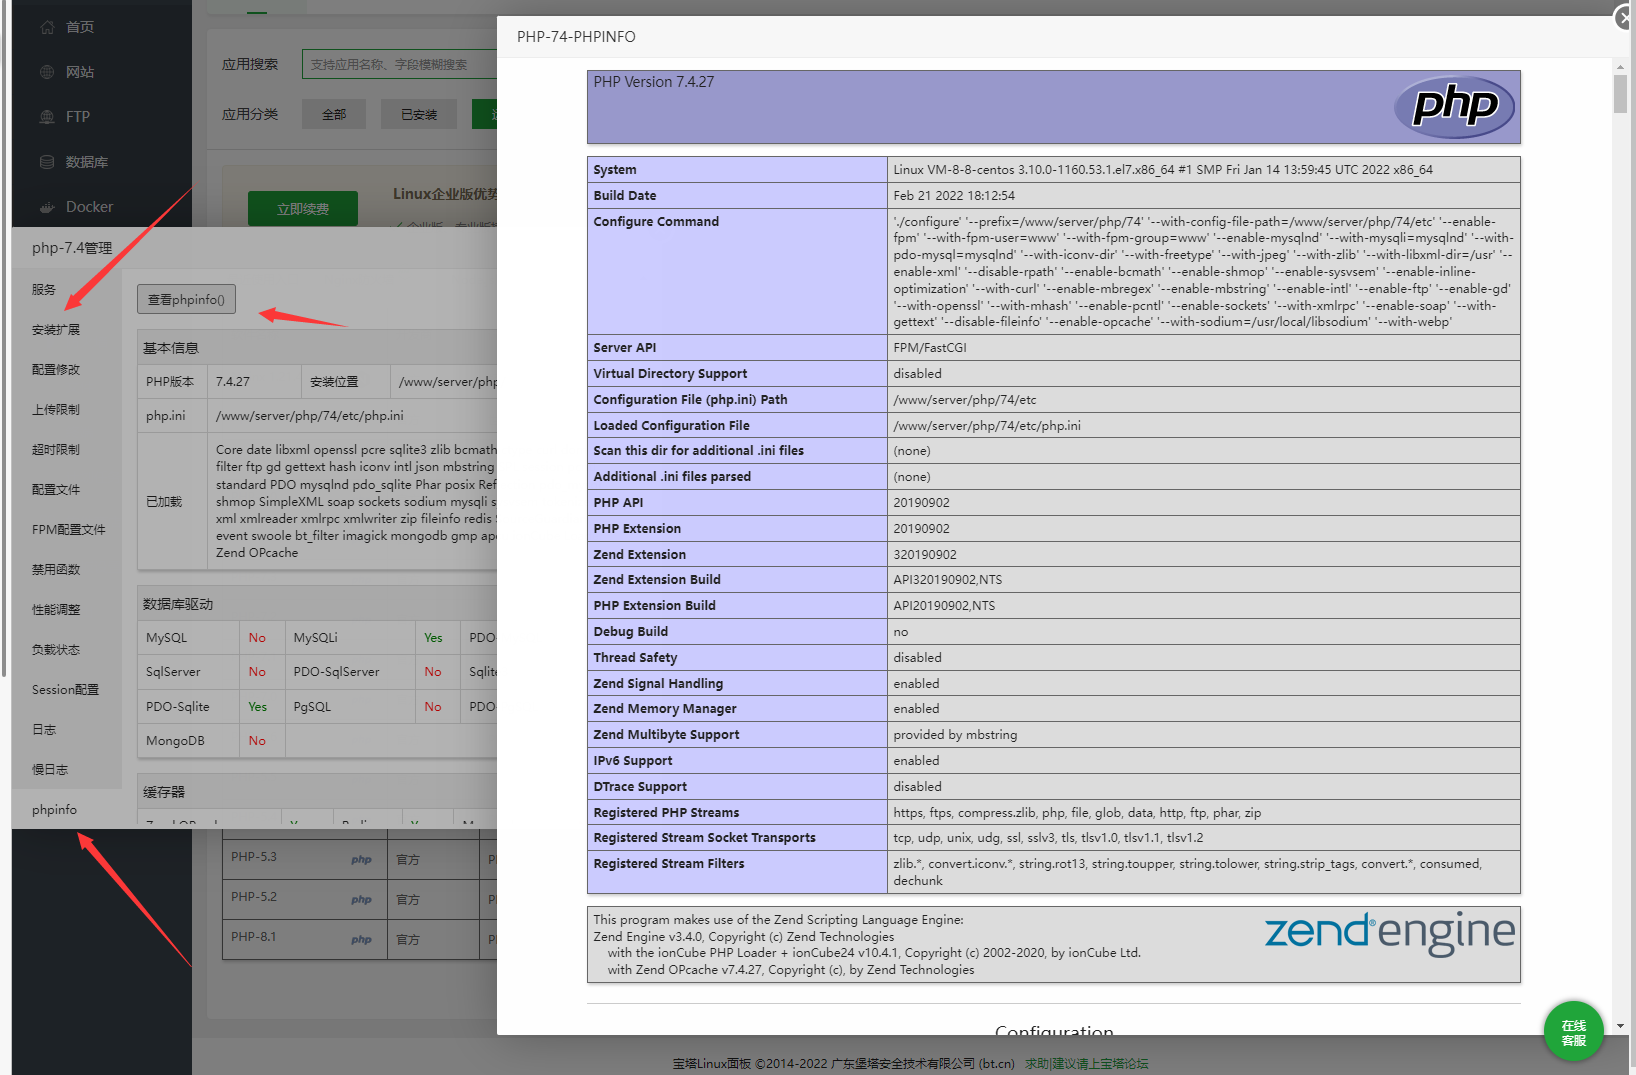This screenshot has height=1075, width=1636.
Task: Click the Zend Engine logo
Action: click(x=1390, y=933)
